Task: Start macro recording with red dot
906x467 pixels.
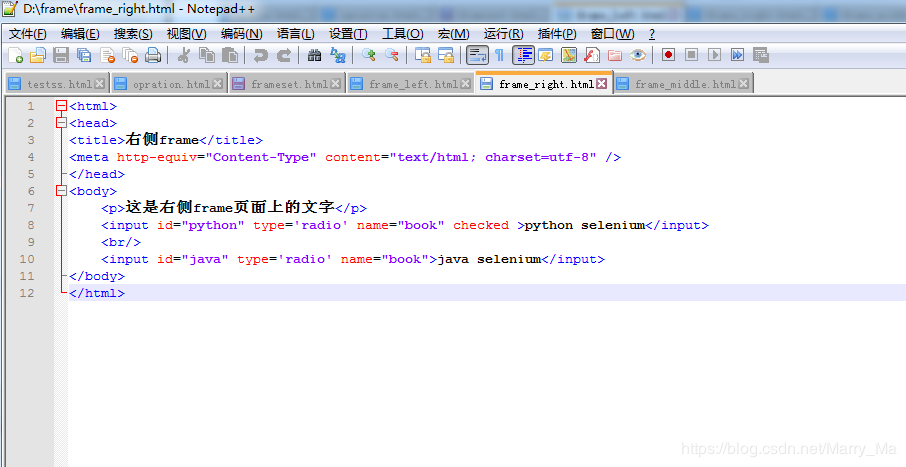Action: (669, 55)
